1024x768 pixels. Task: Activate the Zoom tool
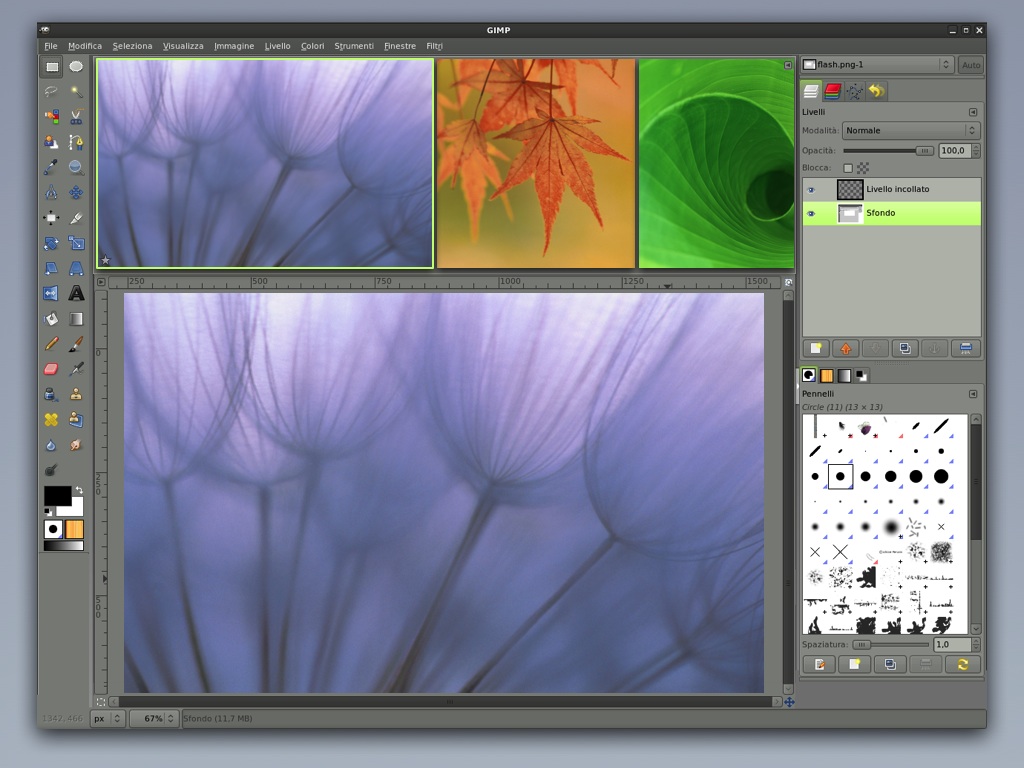click(77, 167)
